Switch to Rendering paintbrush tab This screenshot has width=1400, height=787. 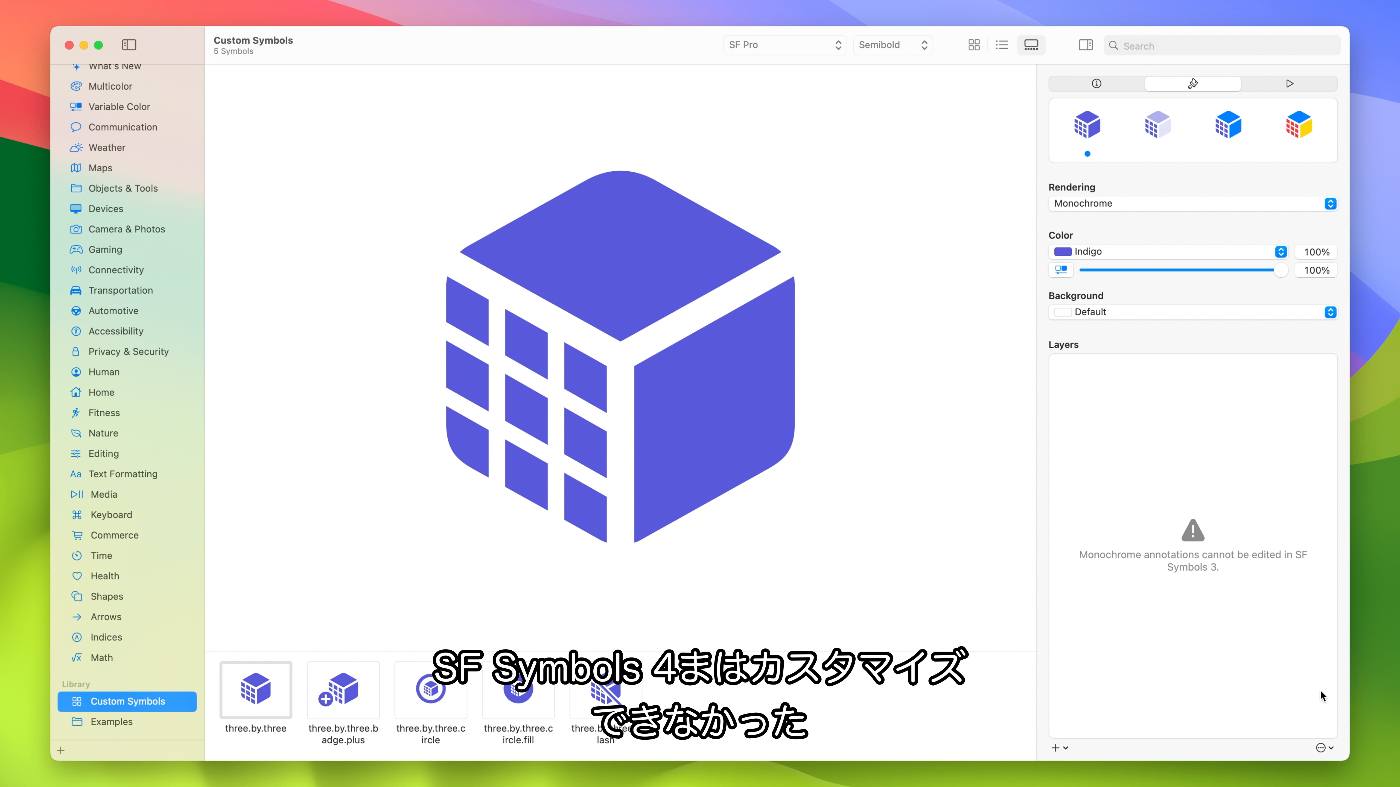pyautogui.click(x=1193, y=84)
